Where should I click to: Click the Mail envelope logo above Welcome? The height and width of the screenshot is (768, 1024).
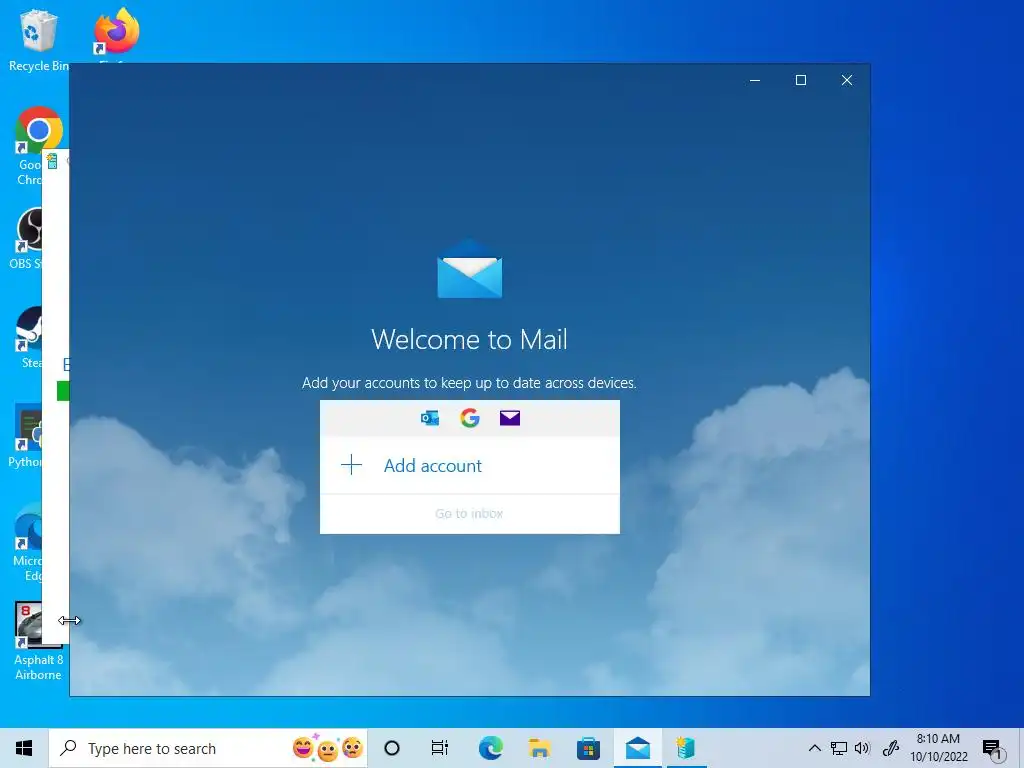coord(470,269)
